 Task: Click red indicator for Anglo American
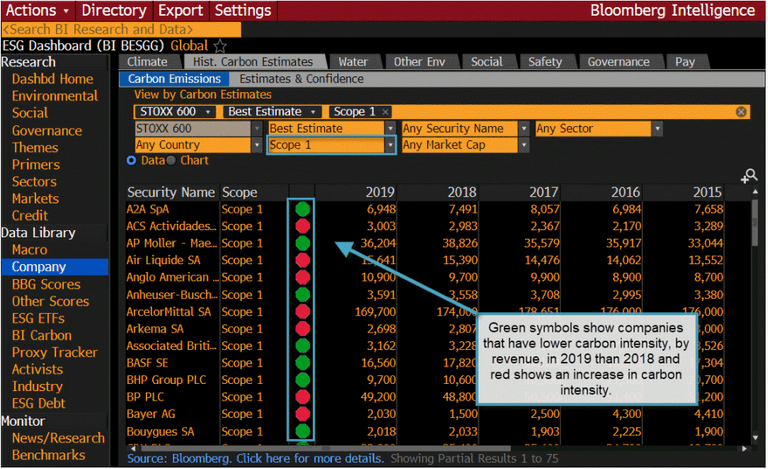(303, 277)
